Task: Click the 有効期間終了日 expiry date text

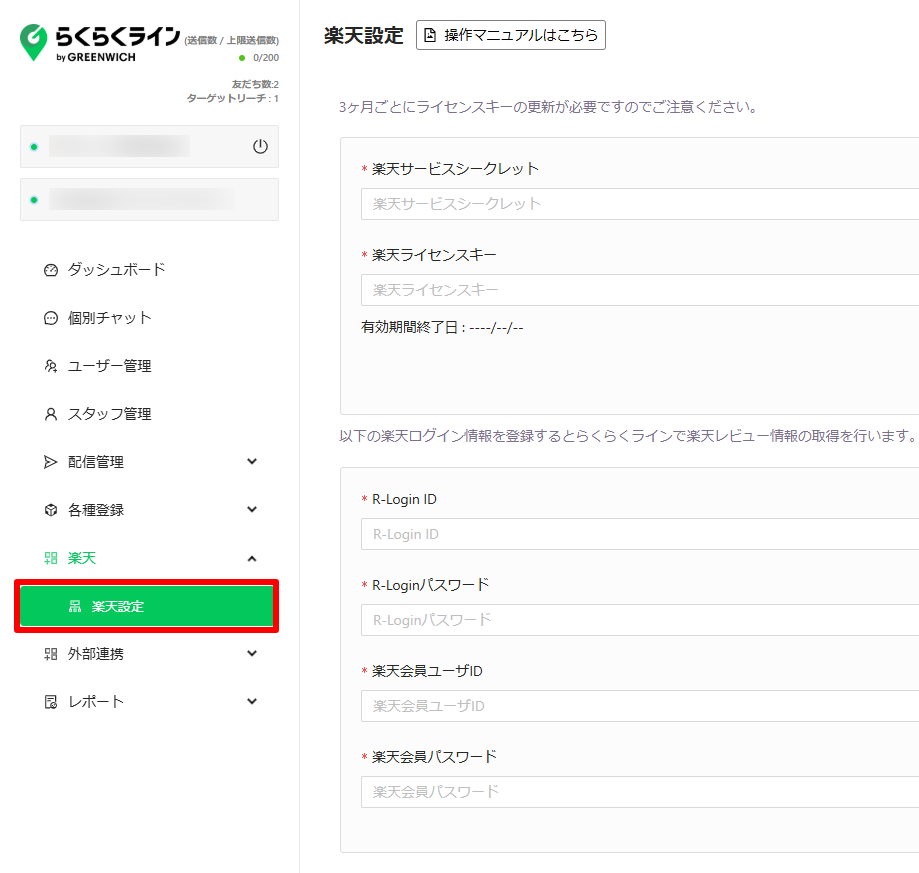Action: coord(442,327)
